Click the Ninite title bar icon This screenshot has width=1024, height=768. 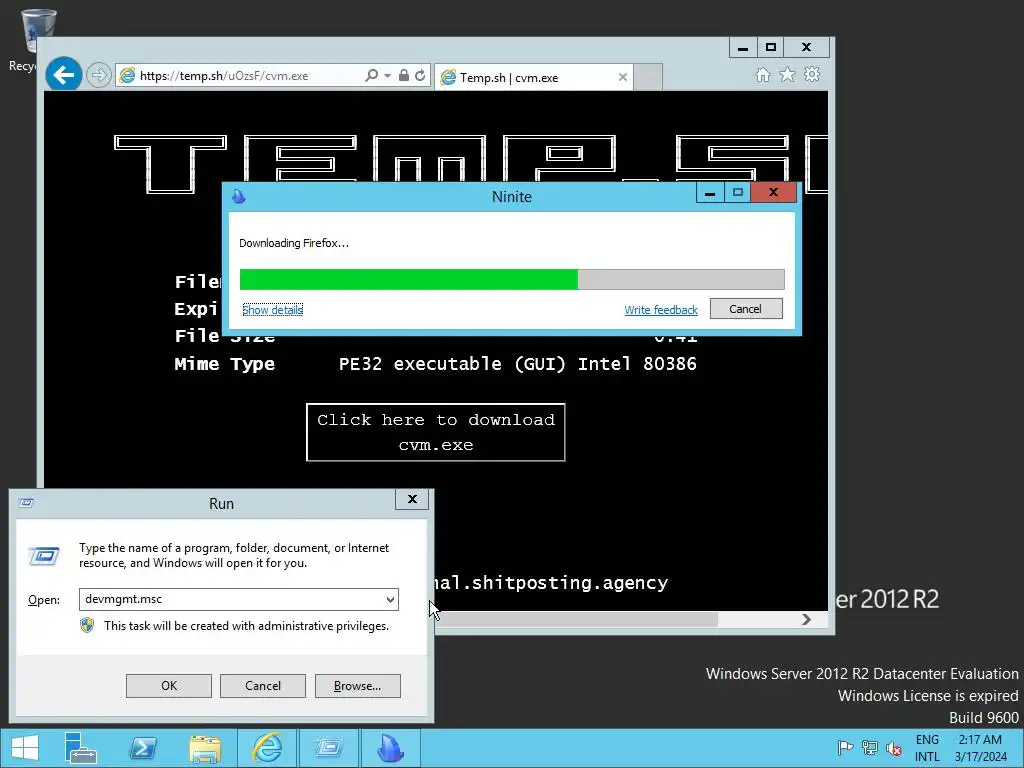(238, 196)
